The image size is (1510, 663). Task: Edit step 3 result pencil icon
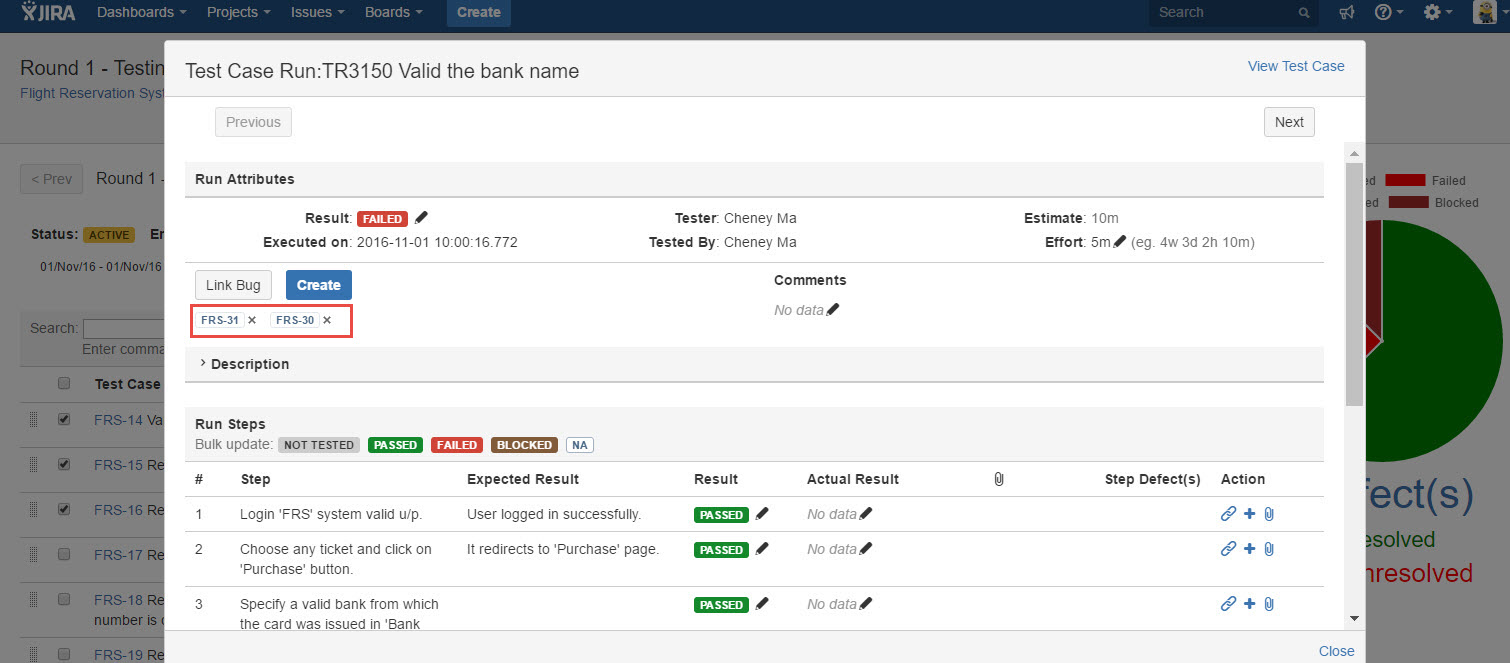pos(762,603)
